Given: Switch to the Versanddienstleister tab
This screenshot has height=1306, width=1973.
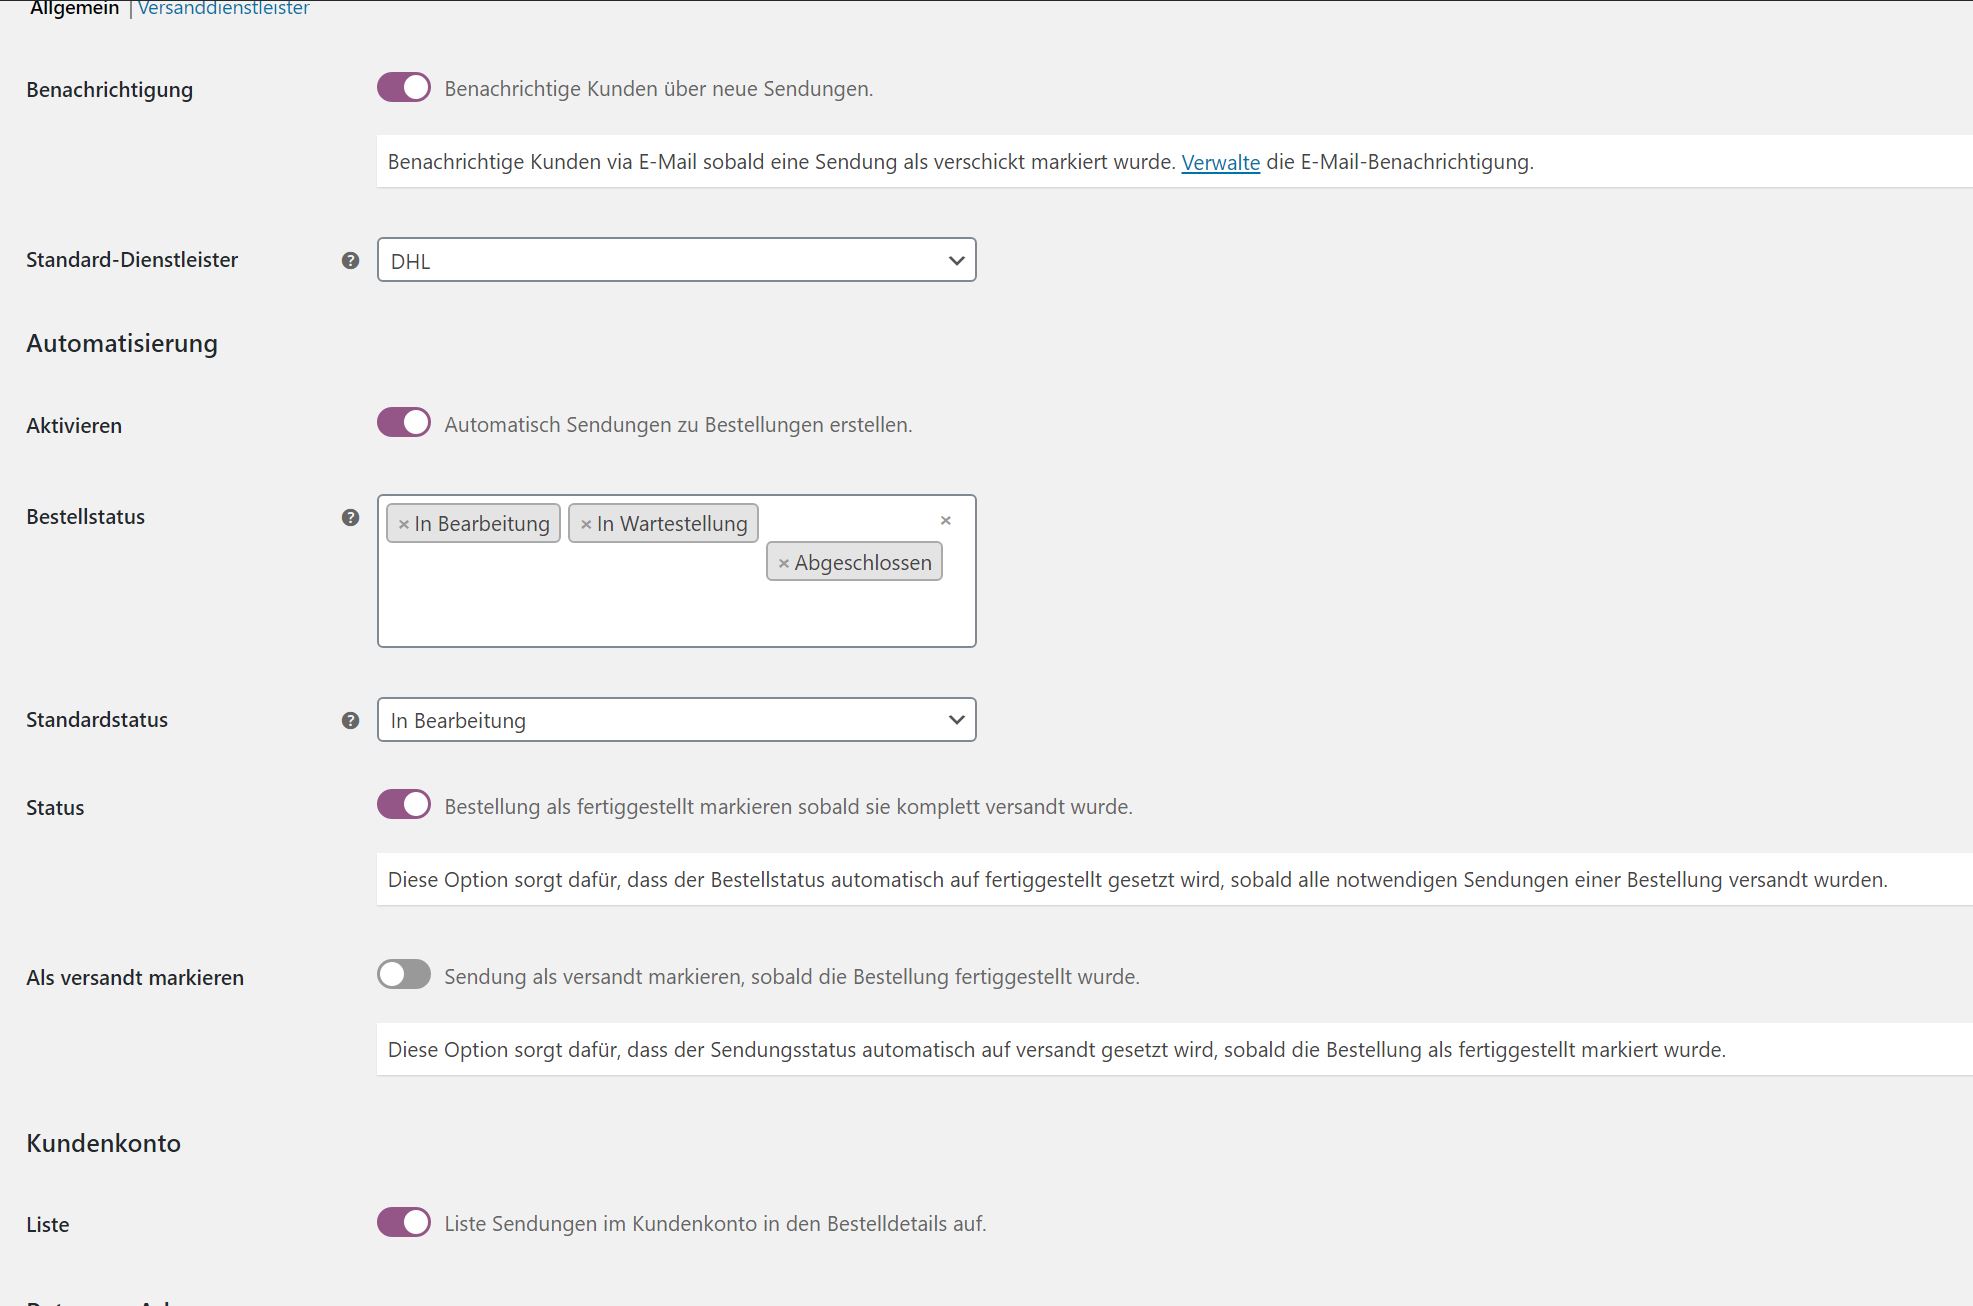Looking at the screenshot, I should [224, 9].
